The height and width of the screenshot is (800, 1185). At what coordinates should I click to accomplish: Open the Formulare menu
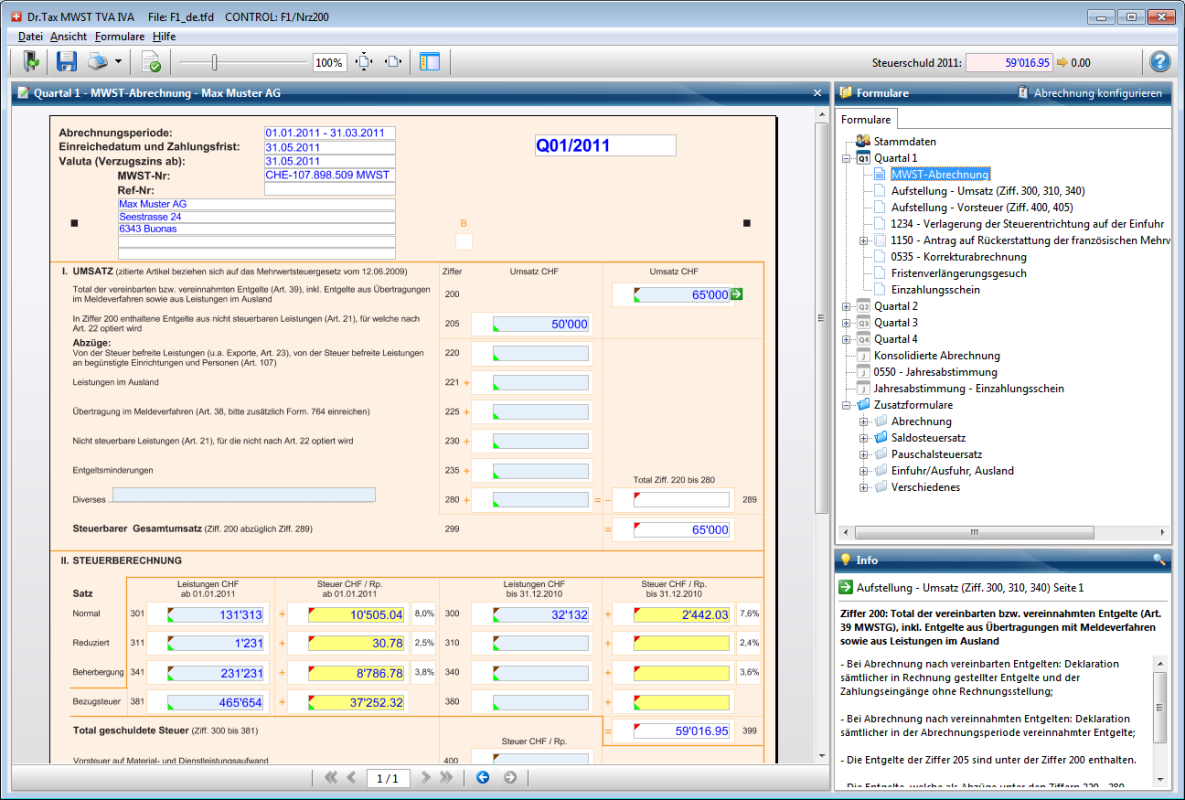[x=119, y=36]
